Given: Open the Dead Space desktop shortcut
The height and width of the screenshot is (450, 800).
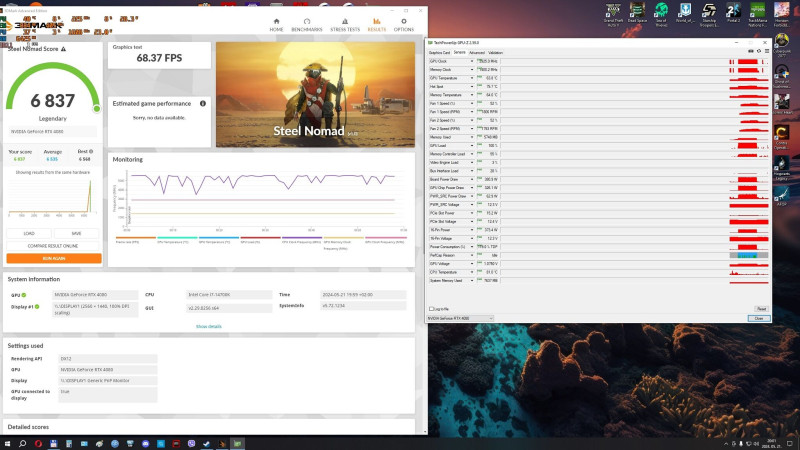Looking at the screenshot, I should (x=637, y=13).
